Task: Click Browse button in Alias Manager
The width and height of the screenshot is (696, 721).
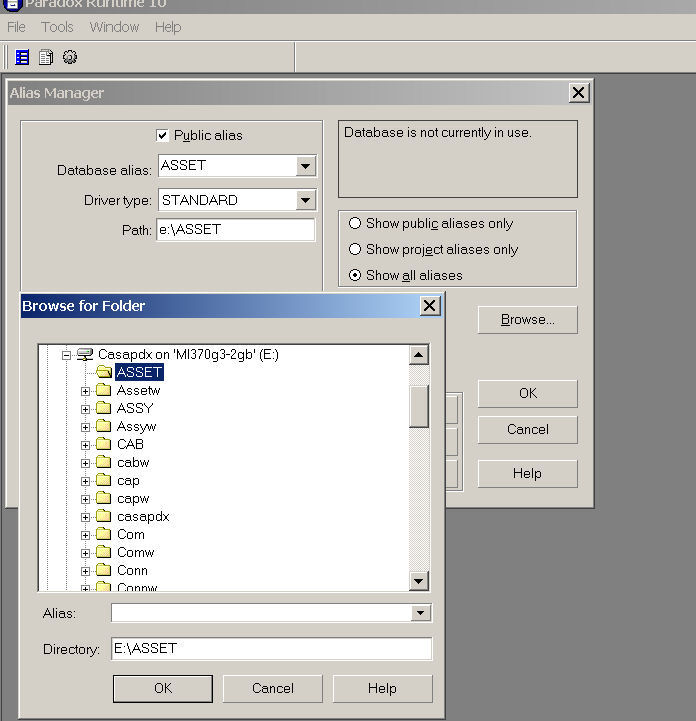Action: pos(528,320)
